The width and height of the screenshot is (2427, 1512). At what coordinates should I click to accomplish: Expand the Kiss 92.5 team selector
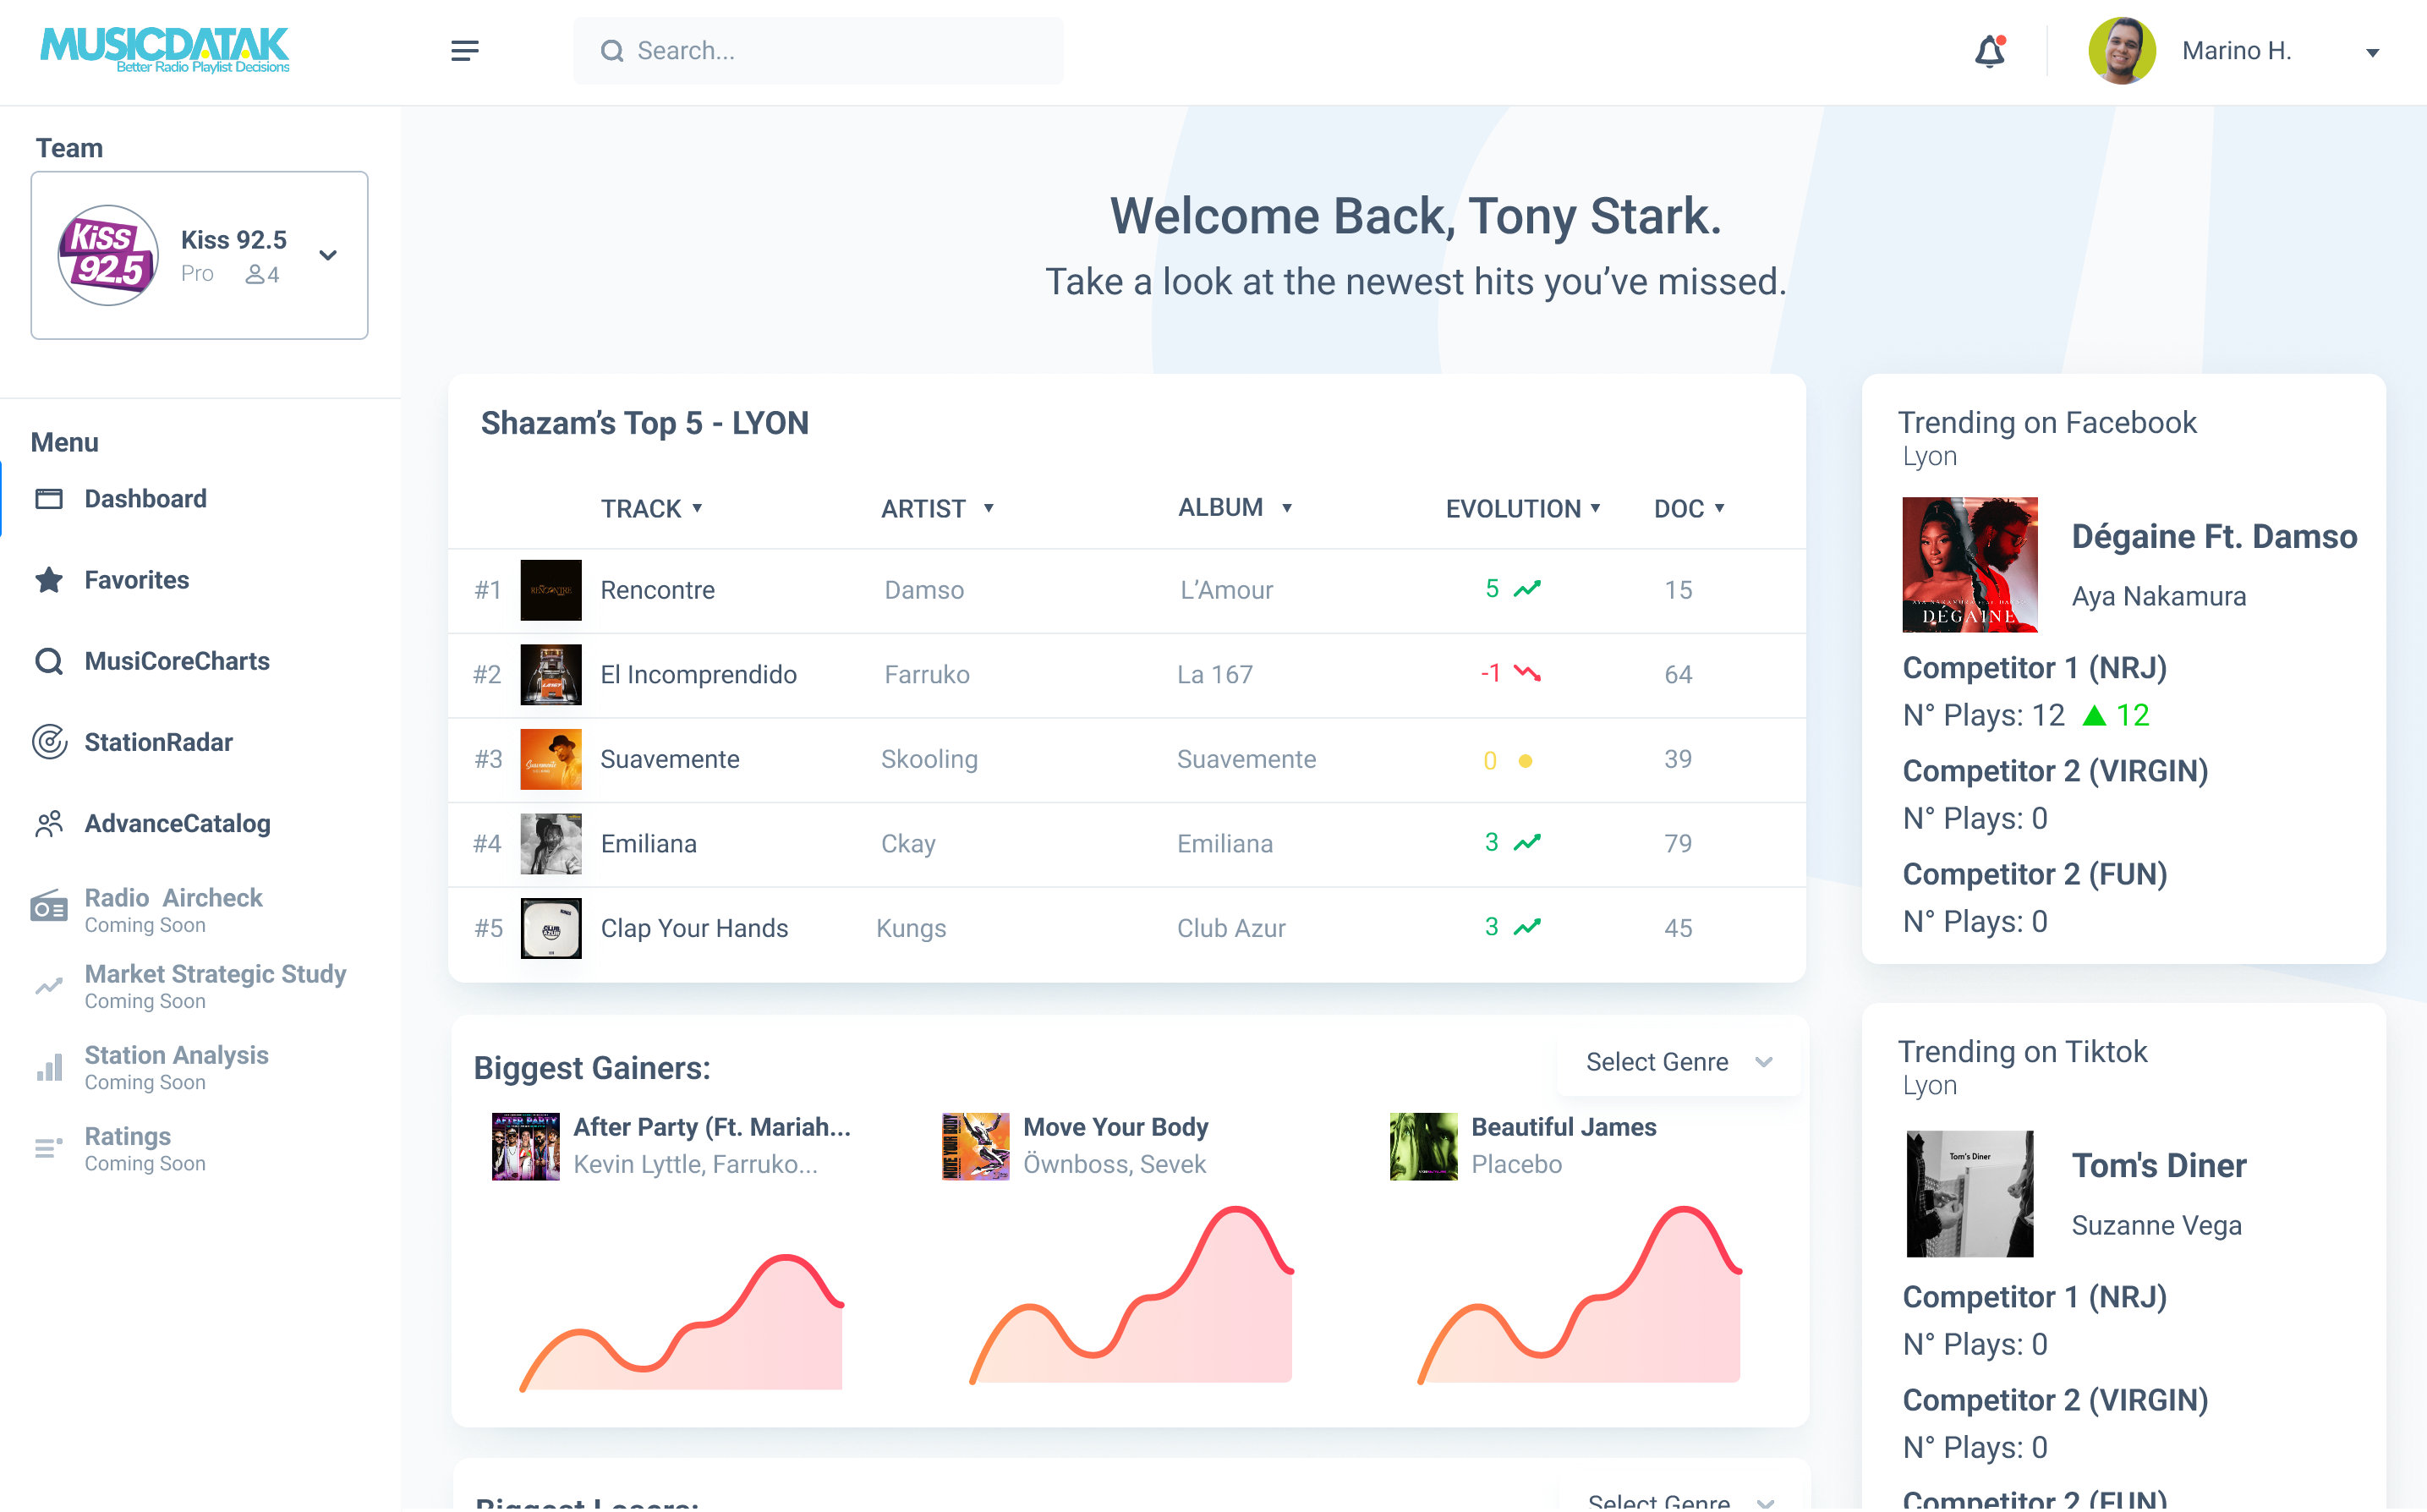328,255
